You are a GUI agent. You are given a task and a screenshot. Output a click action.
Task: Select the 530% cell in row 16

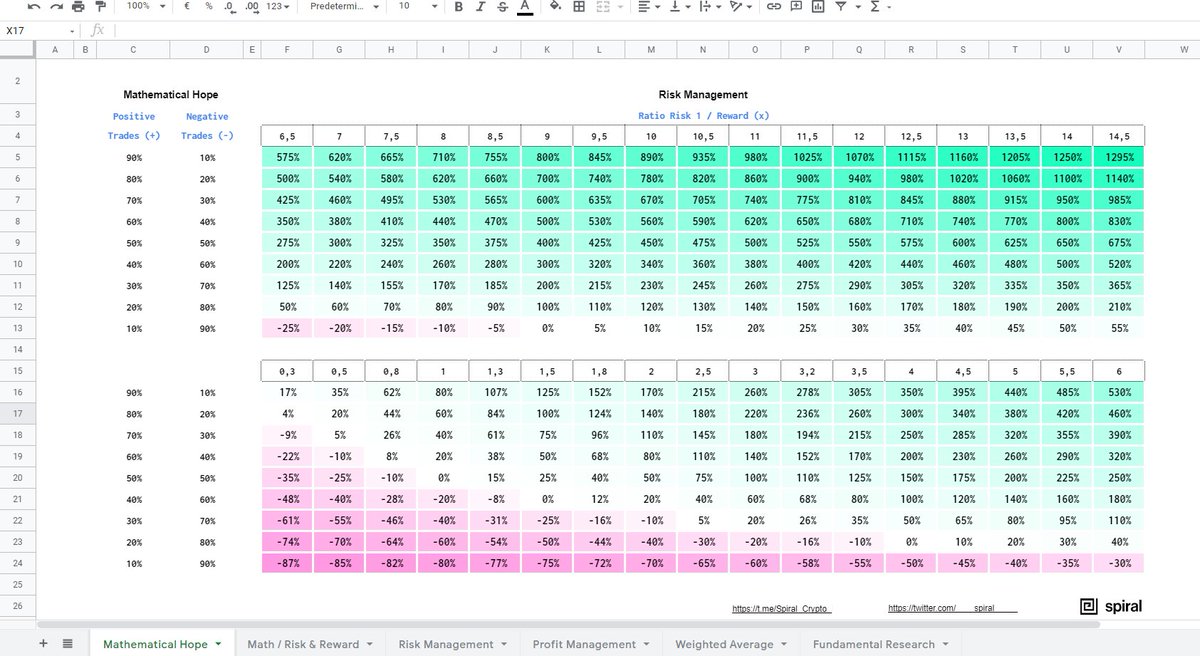click(1117, 392)
